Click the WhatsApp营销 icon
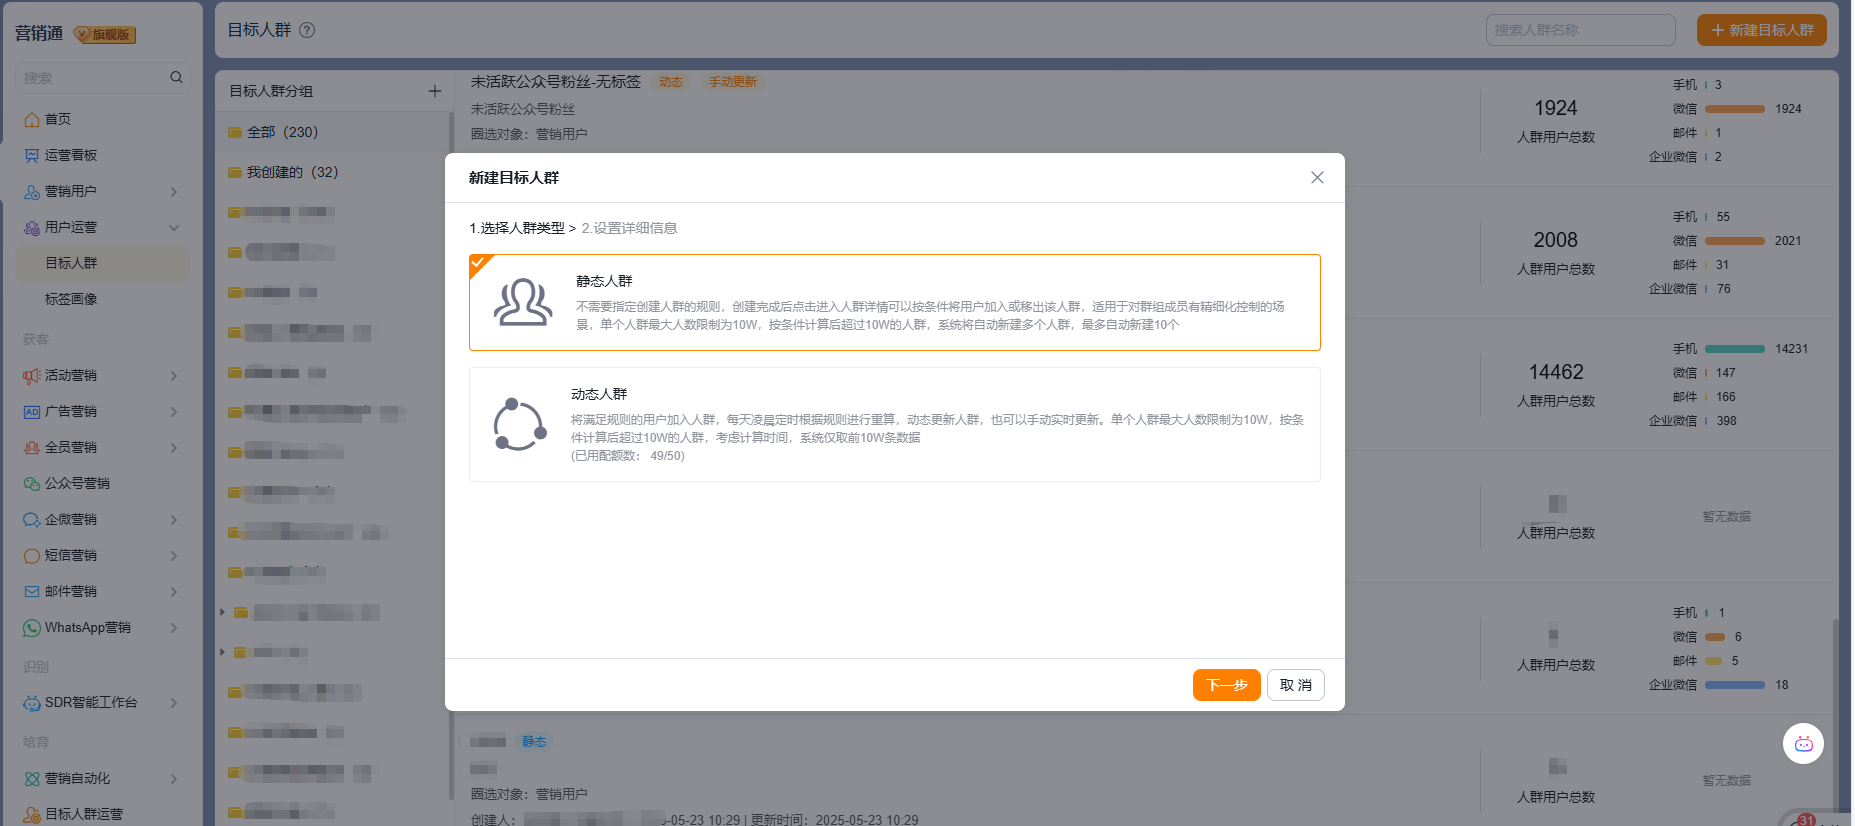This screenshot has width=1855, height=826. [32, 628]
